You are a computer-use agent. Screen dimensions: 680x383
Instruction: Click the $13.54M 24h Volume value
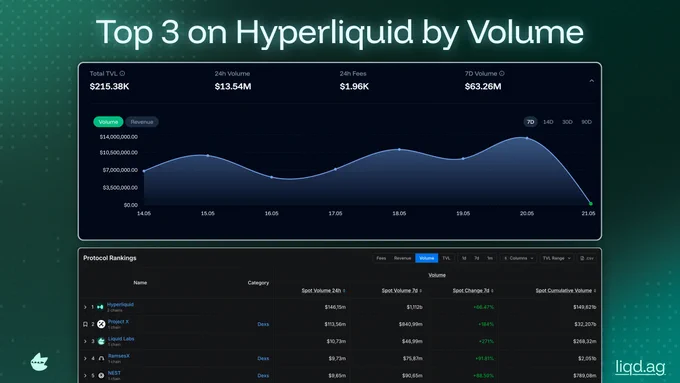233,86
